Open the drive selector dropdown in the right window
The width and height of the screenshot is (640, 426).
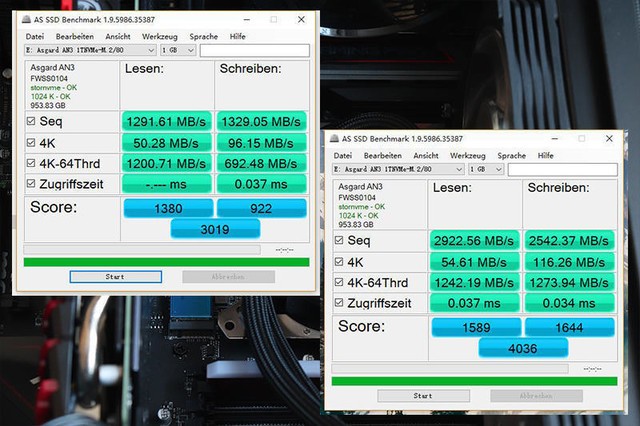[x=398, y=169]
